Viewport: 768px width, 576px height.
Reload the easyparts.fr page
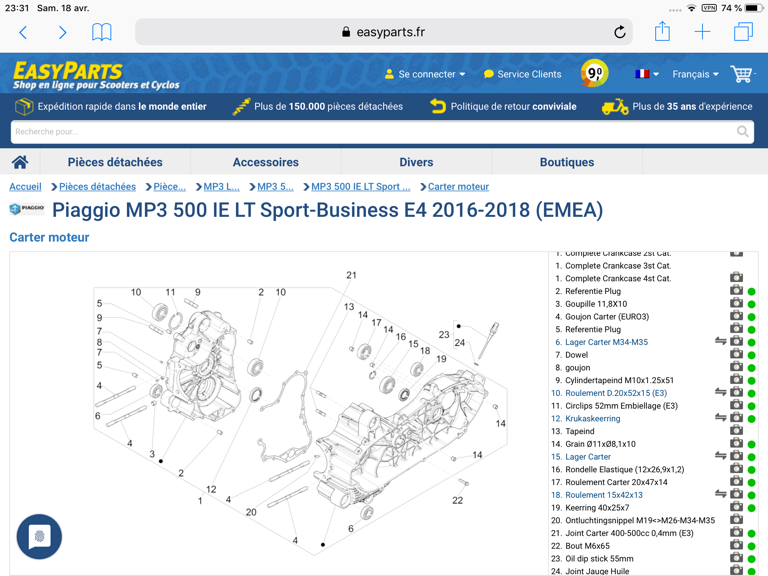pyautogui.click(x=620, y=32)
